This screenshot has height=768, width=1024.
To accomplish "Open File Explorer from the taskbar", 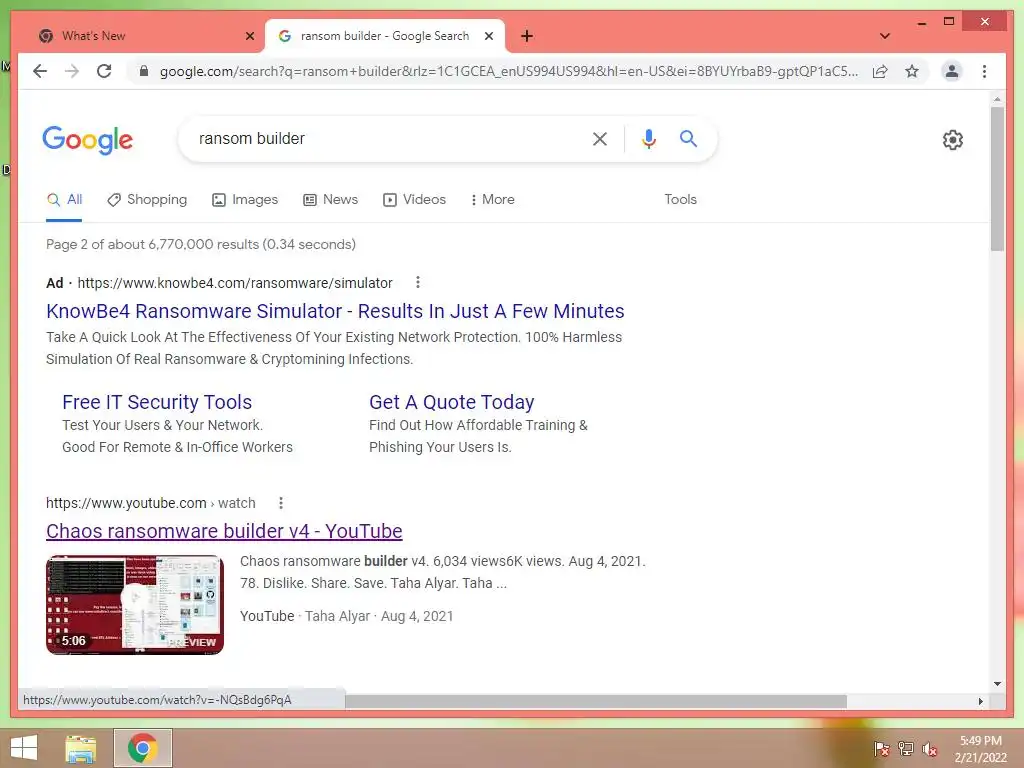I will (x=80, y=748).
